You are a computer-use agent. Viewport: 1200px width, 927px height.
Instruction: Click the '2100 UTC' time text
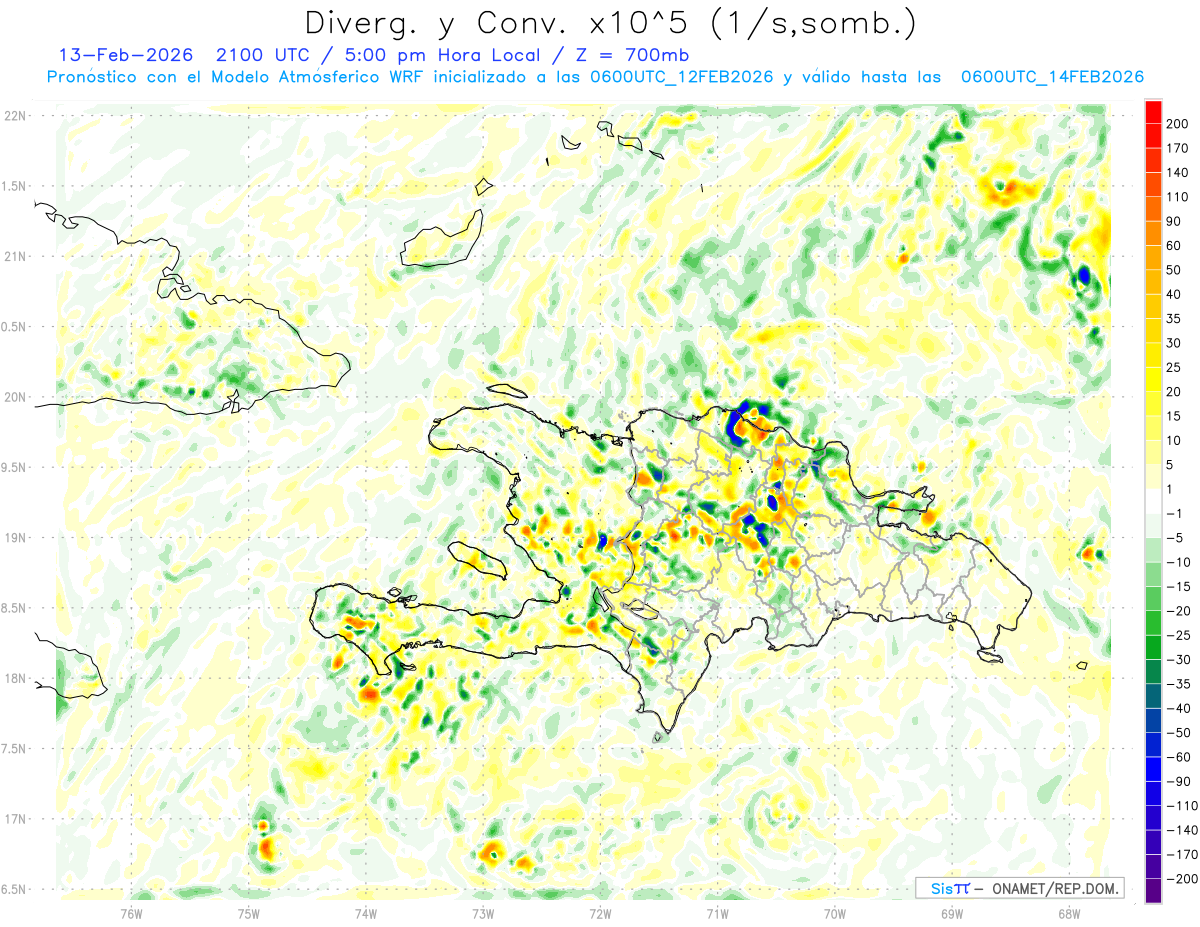[x=264, y=55]
